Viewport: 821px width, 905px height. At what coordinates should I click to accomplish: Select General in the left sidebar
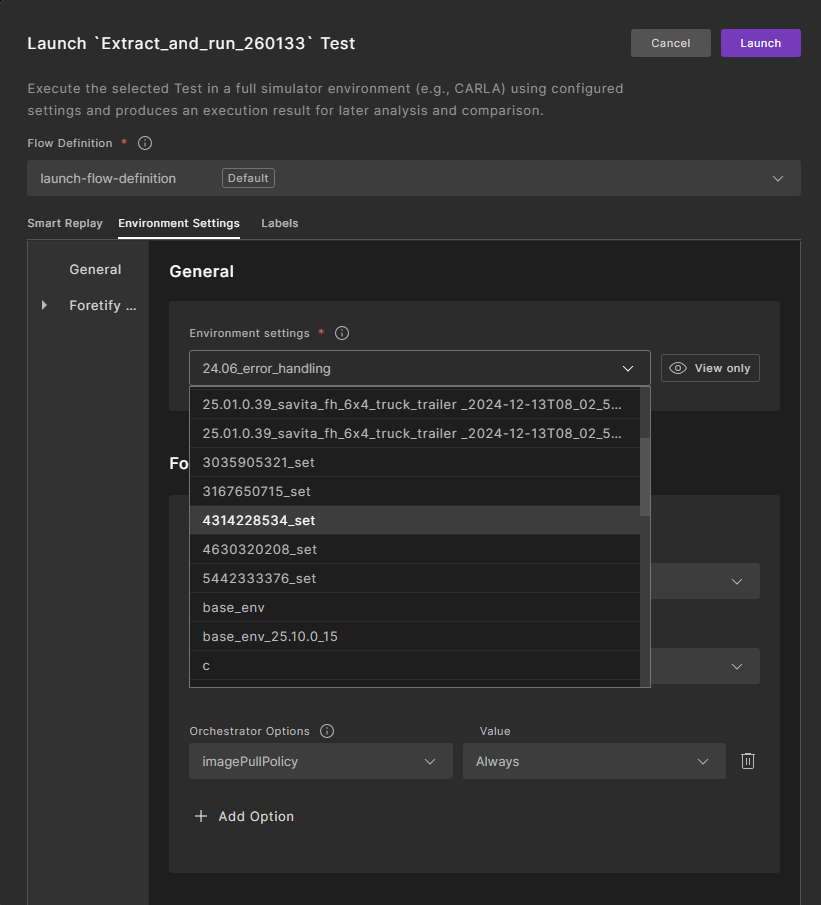tap(95, 269)
